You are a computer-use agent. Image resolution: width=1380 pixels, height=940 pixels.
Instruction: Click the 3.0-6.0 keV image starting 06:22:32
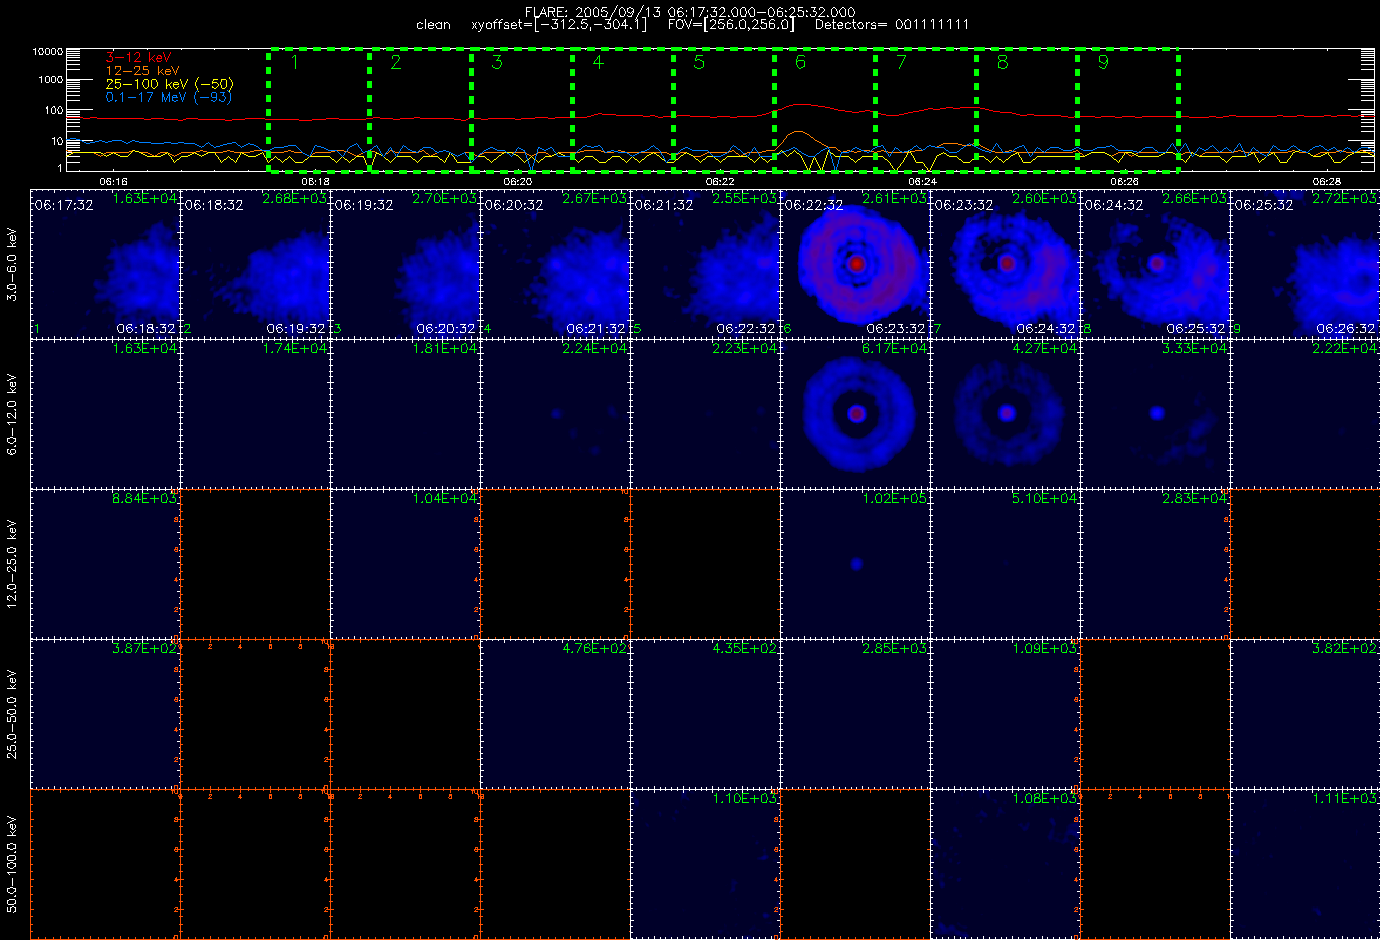click(x=856, y=263)
